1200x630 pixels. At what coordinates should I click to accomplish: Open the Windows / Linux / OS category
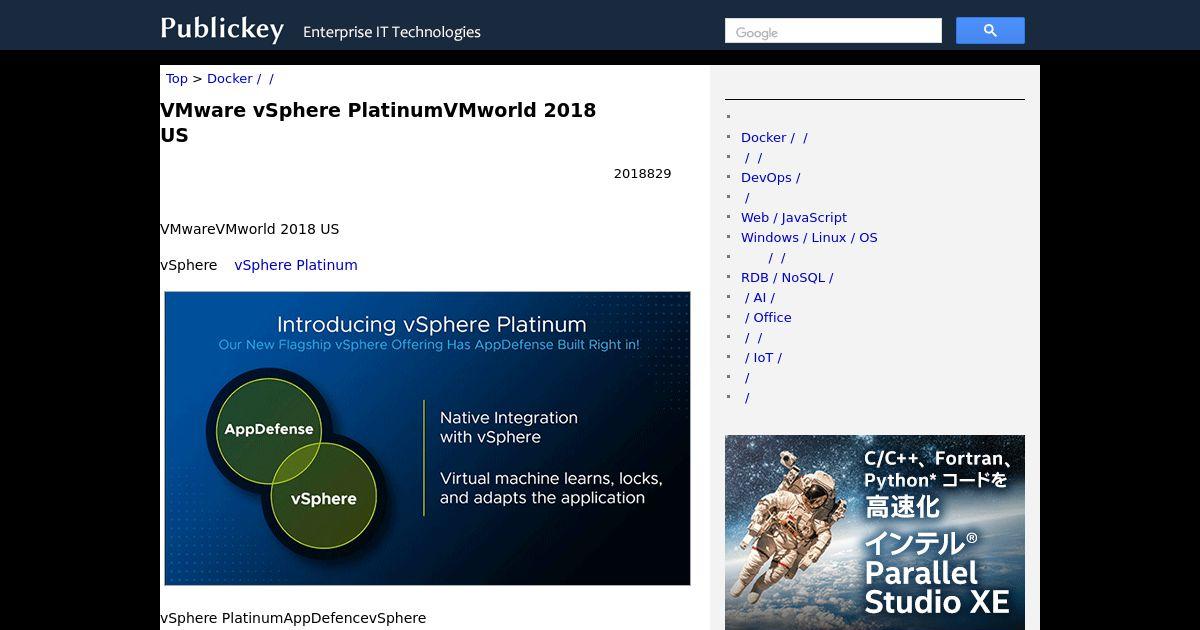pos(809,238)
